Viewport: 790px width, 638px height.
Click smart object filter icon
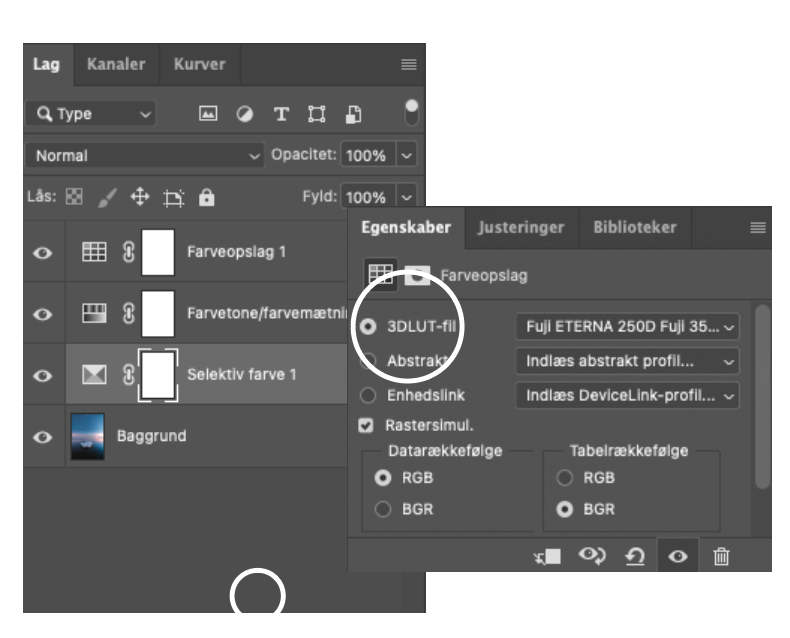(x=353, y=114)
